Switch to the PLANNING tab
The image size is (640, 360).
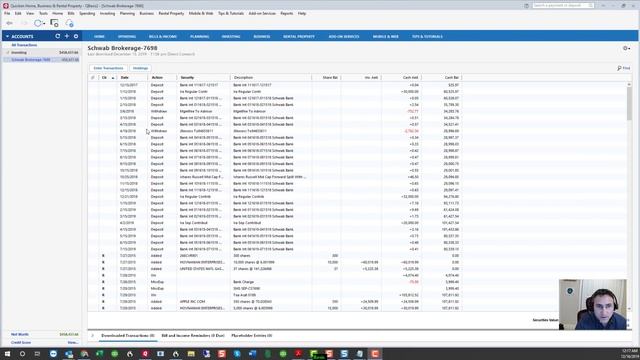point(200,37)
